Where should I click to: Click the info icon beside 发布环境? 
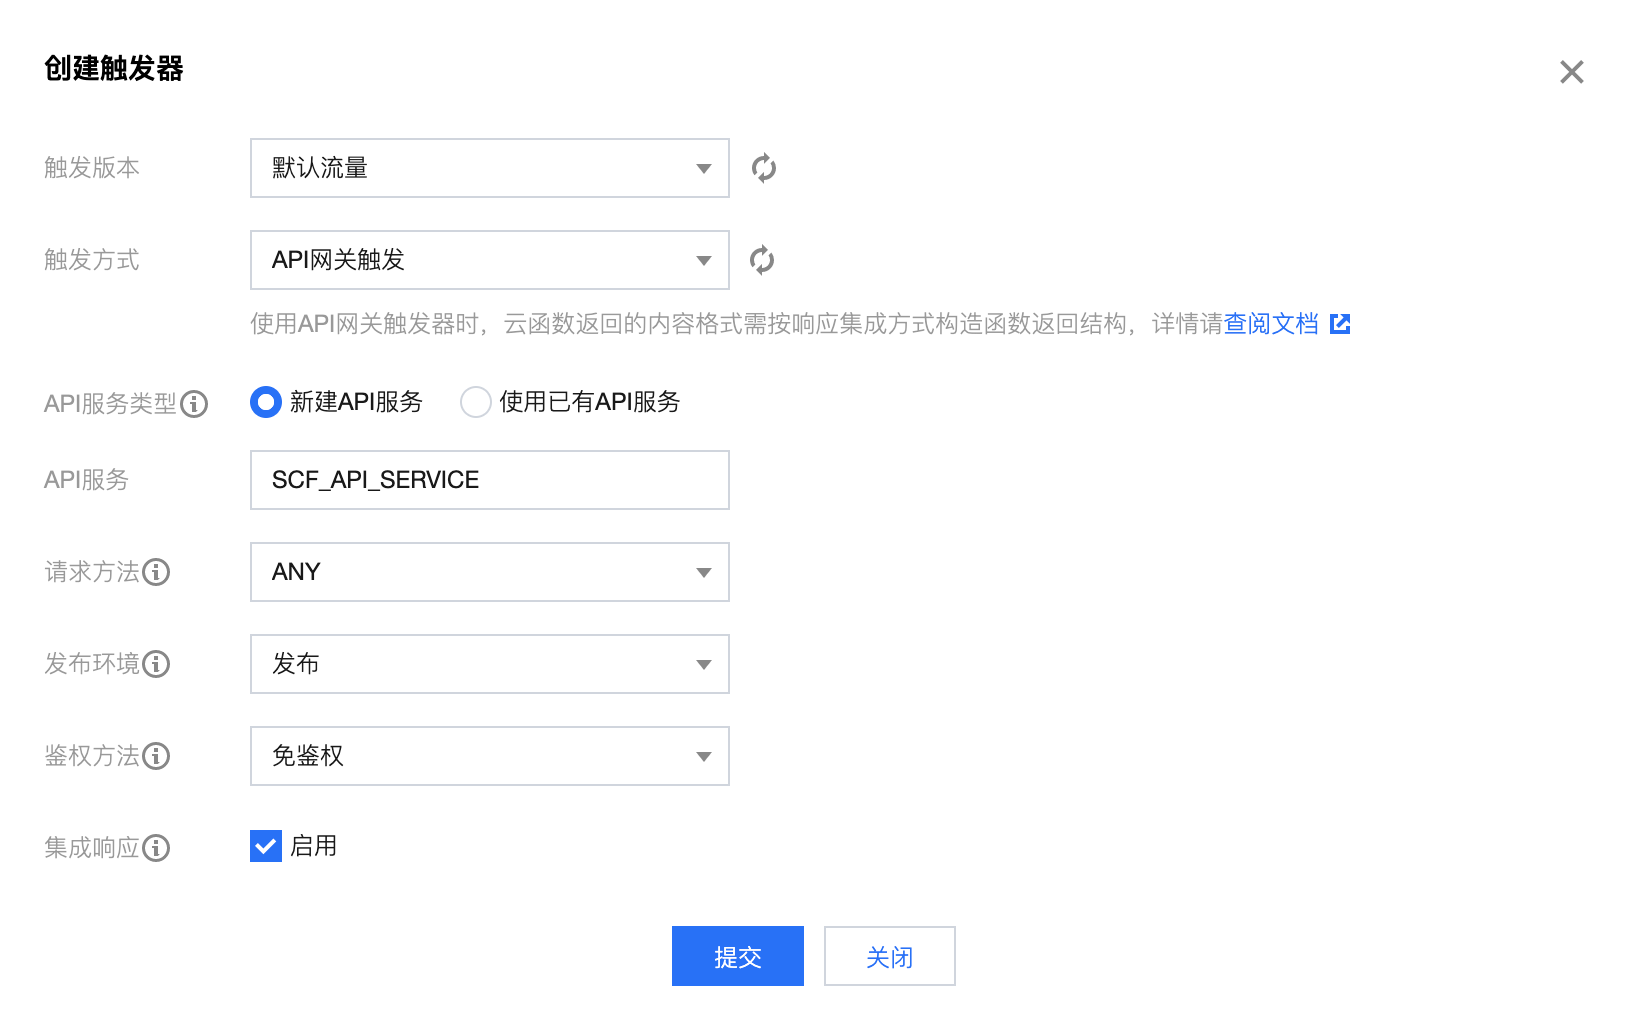pos(156,664)
